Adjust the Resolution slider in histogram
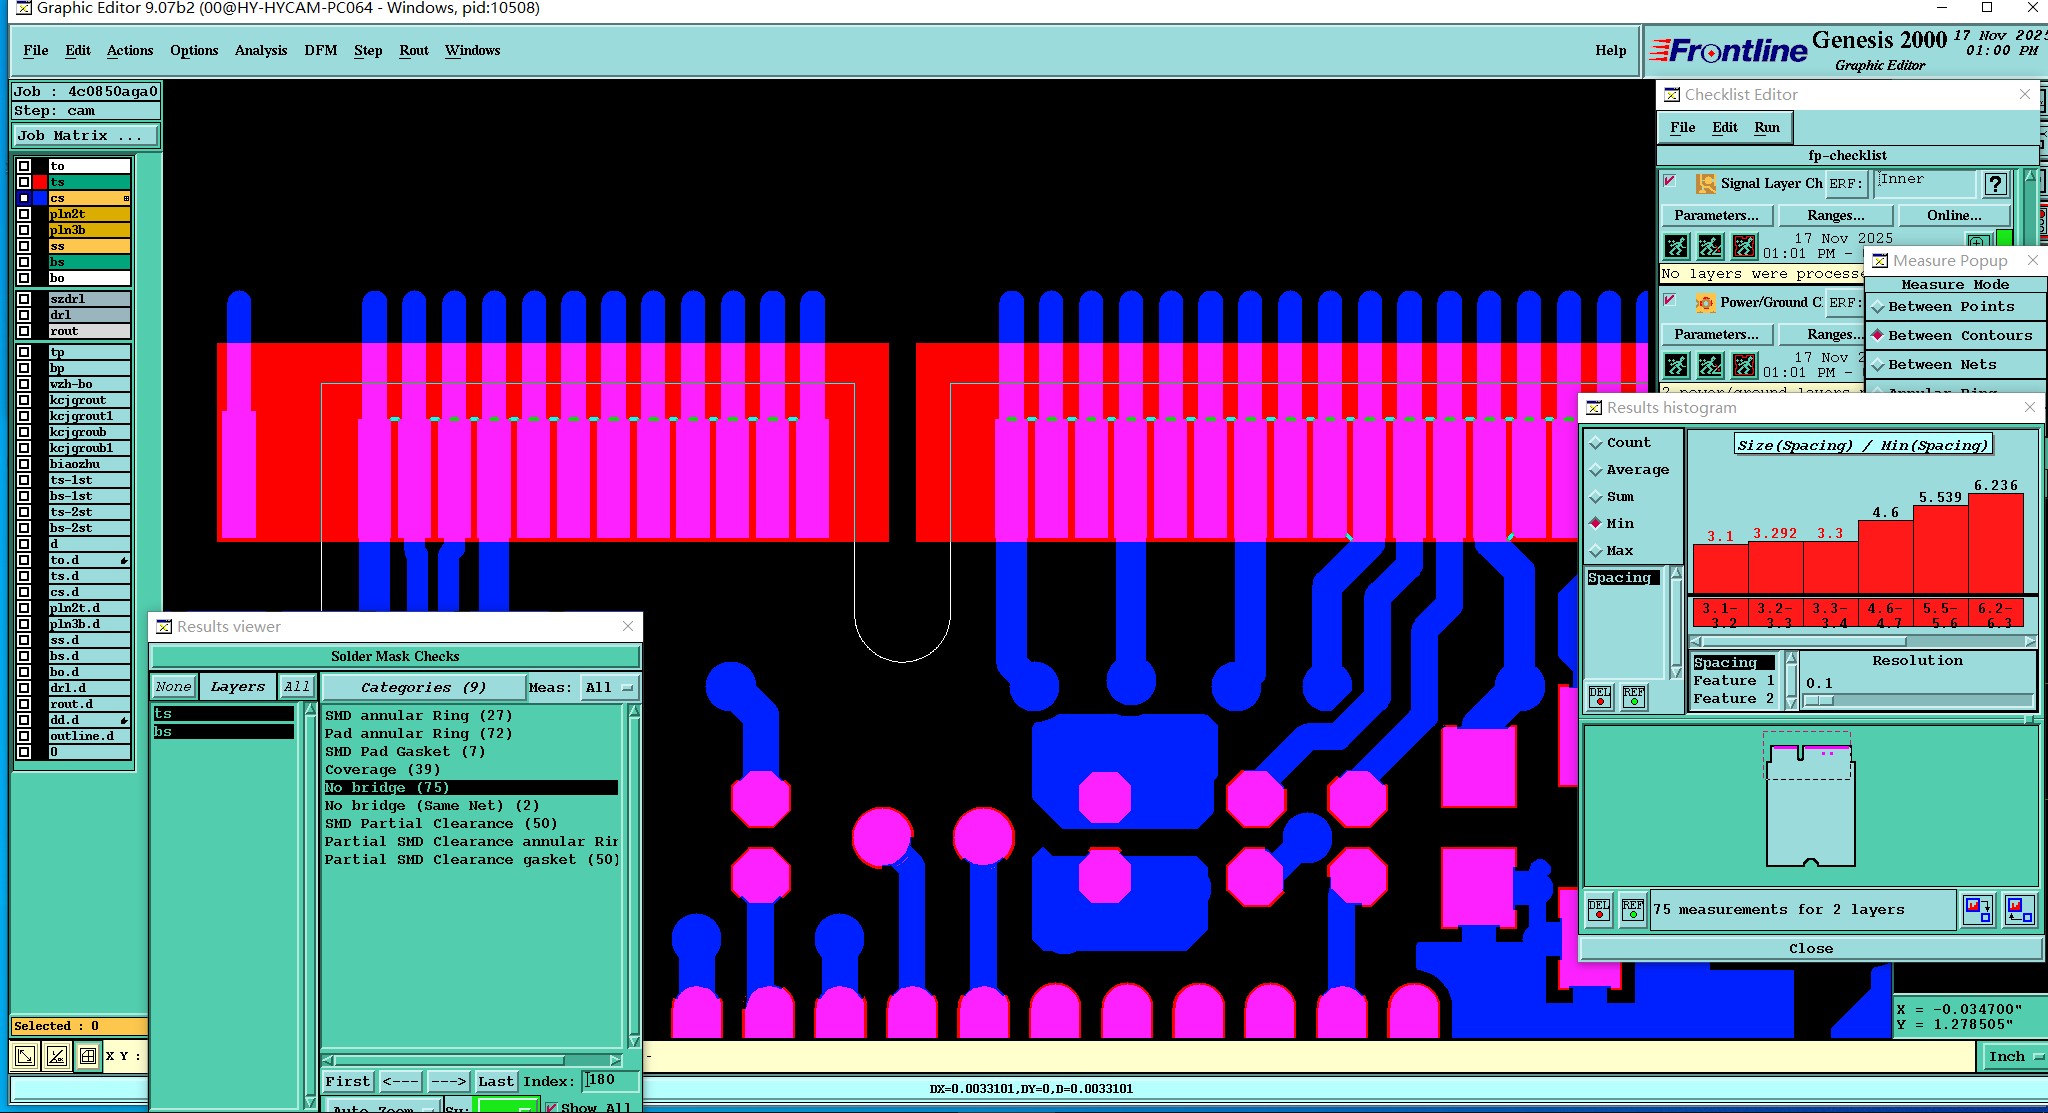Image resolution: width=2048 pixels, height=1113 pixels. pos(1818,701)
